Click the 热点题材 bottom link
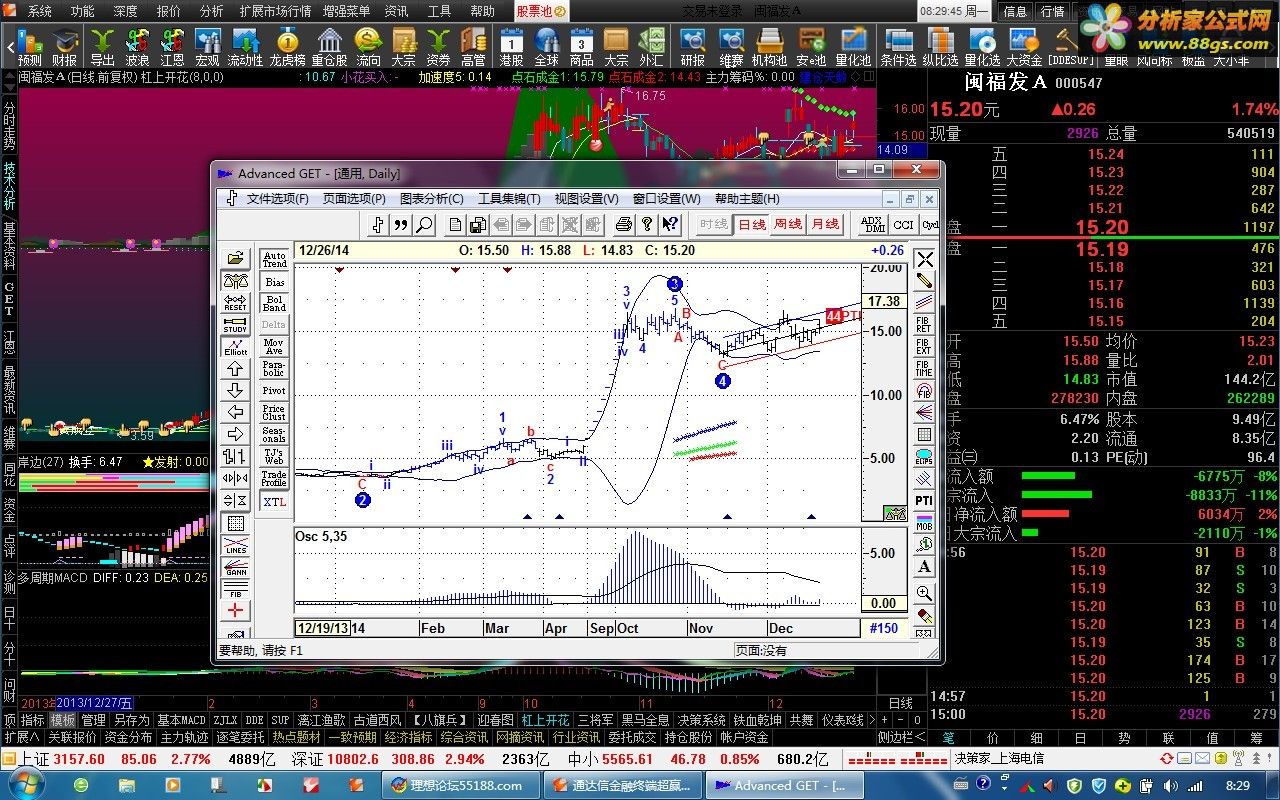The width and height of the screenshot is (1280, 800). tap(297, 737)
